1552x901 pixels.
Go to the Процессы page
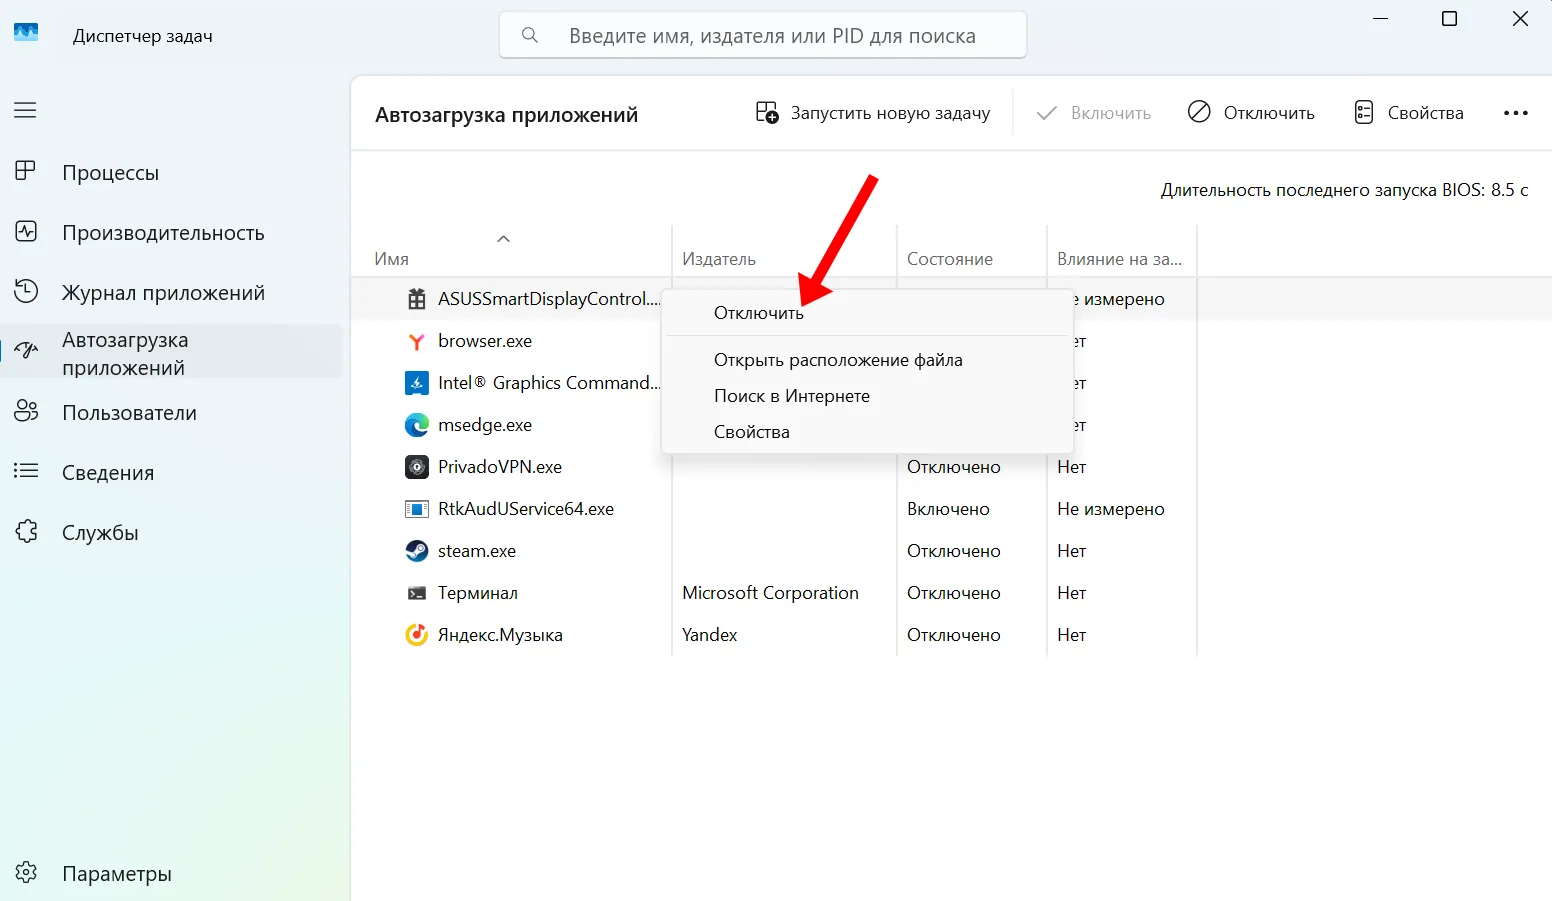110,172
